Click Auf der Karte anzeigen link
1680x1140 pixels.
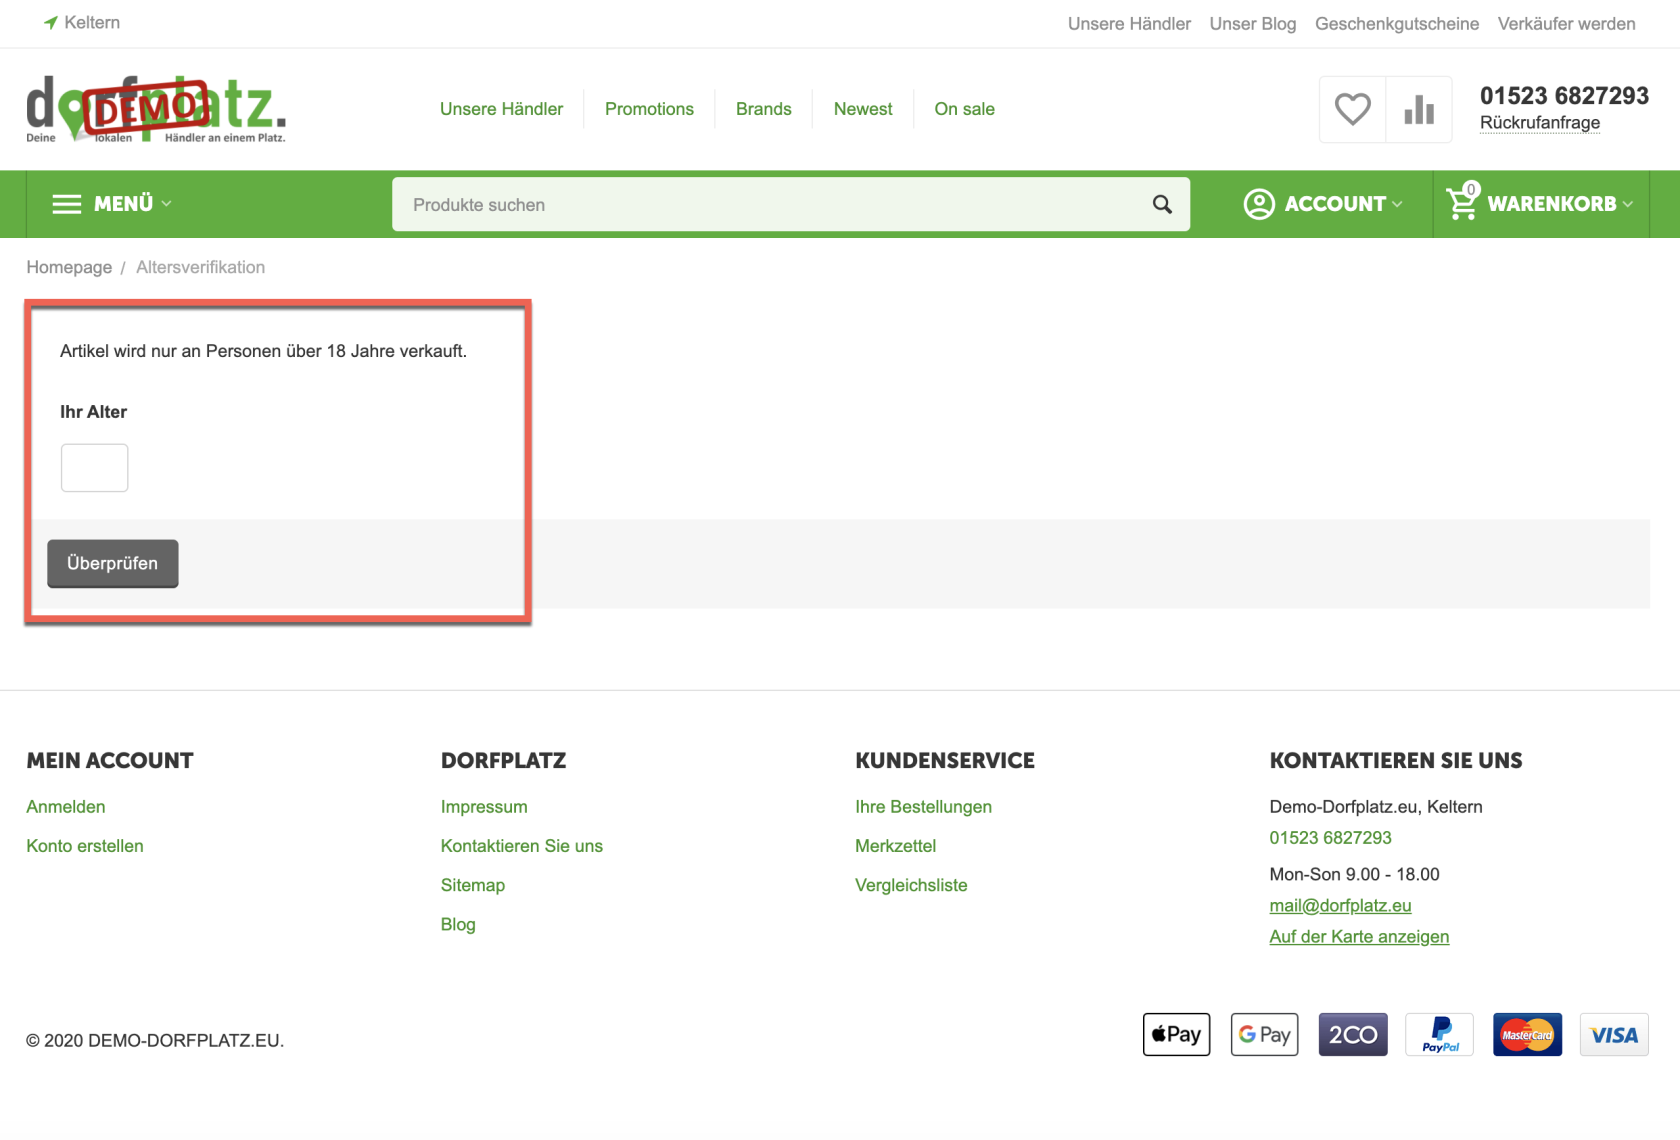(1359, 936)
